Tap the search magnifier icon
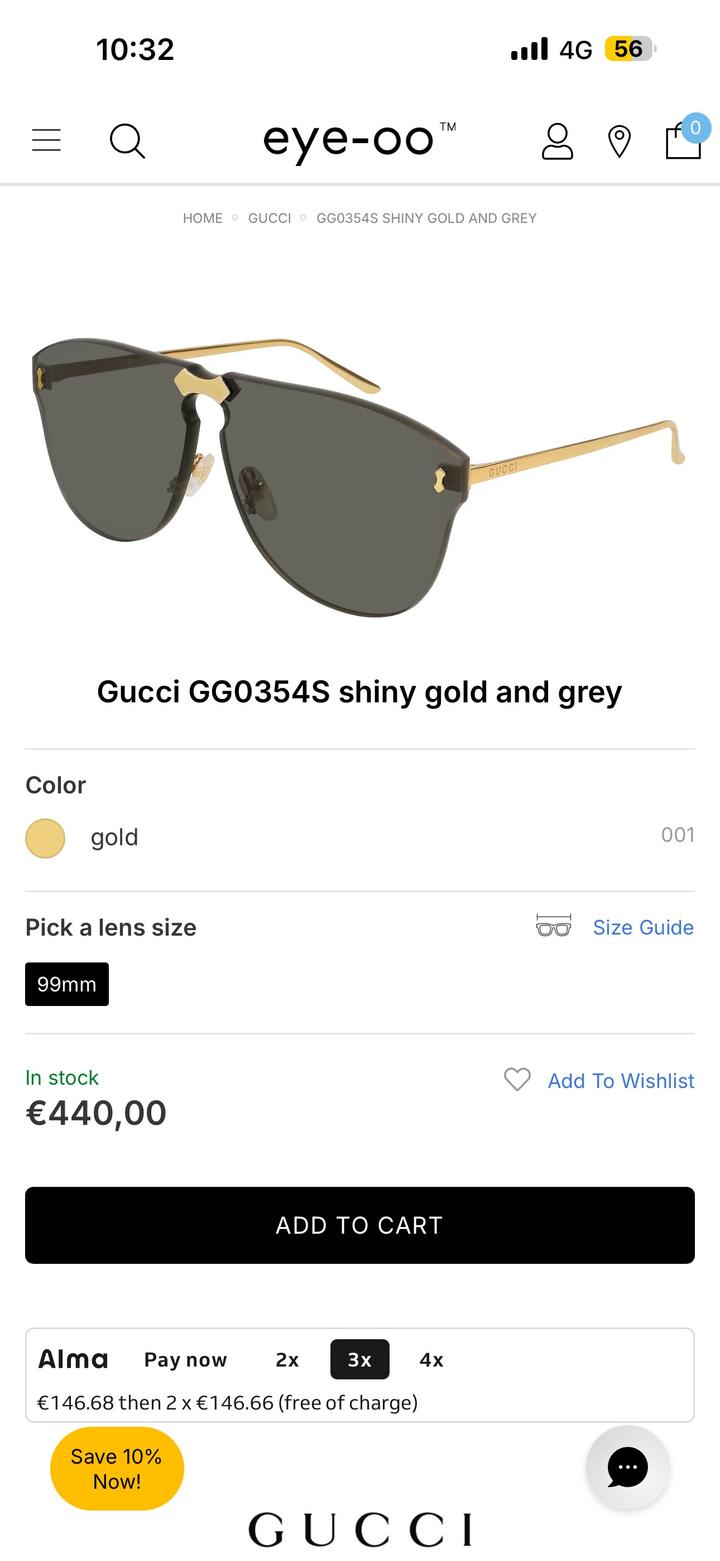 [127, 141]
